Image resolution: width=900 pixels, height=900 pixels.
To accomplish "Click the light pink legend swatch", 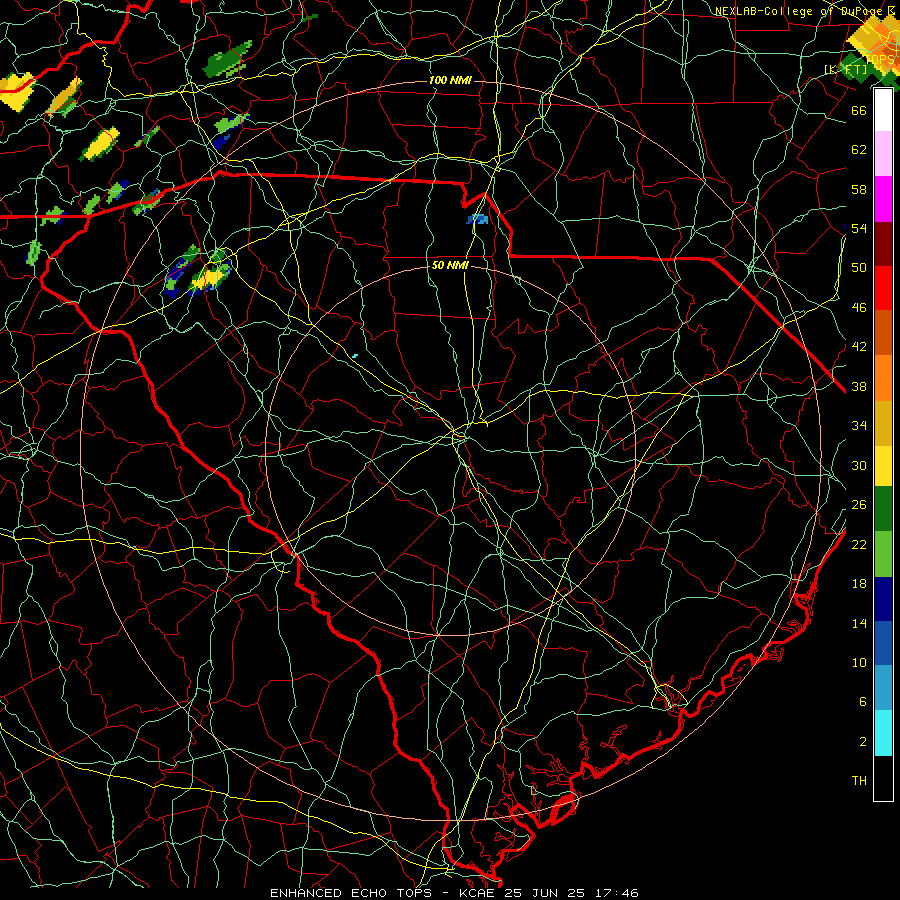I will click(x=883, y=154).
